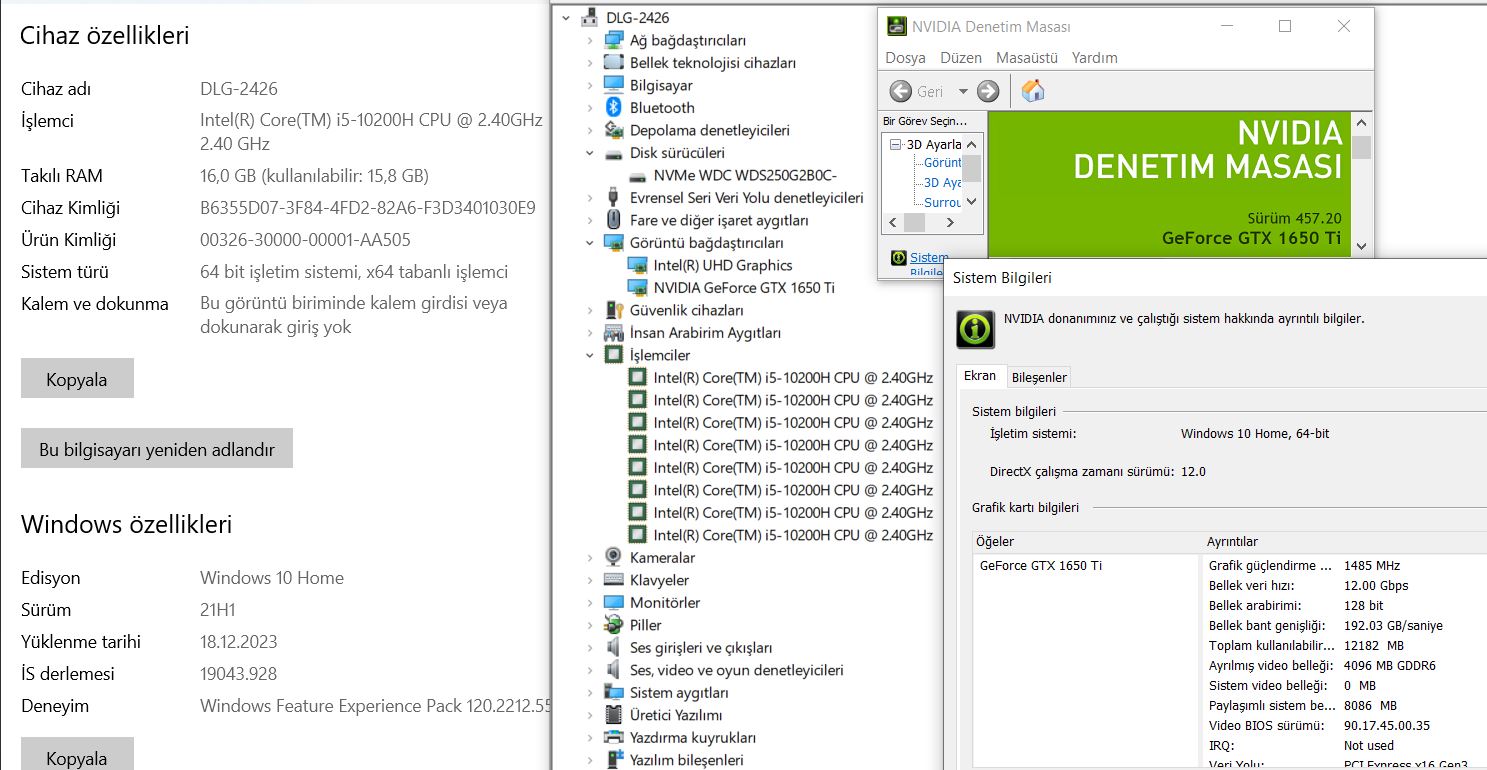Expand the Bluetooth node

590,108
